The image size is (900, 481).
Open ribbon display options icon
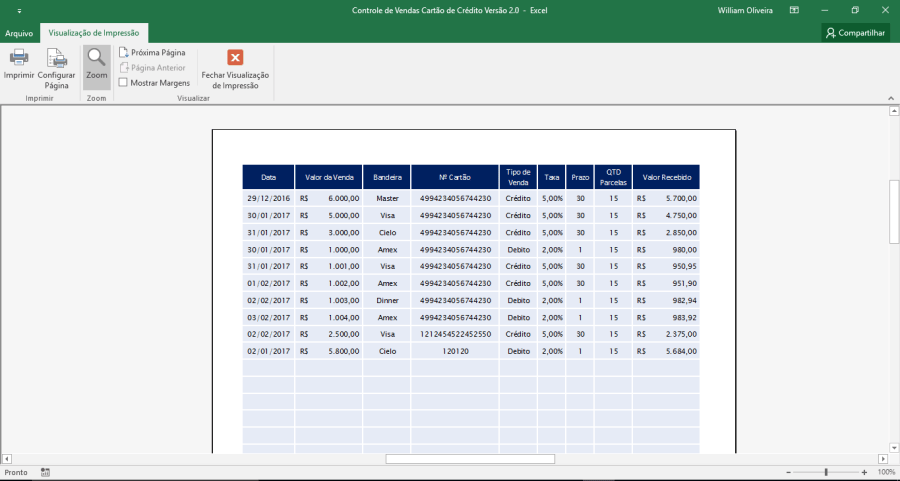(794, 10)
